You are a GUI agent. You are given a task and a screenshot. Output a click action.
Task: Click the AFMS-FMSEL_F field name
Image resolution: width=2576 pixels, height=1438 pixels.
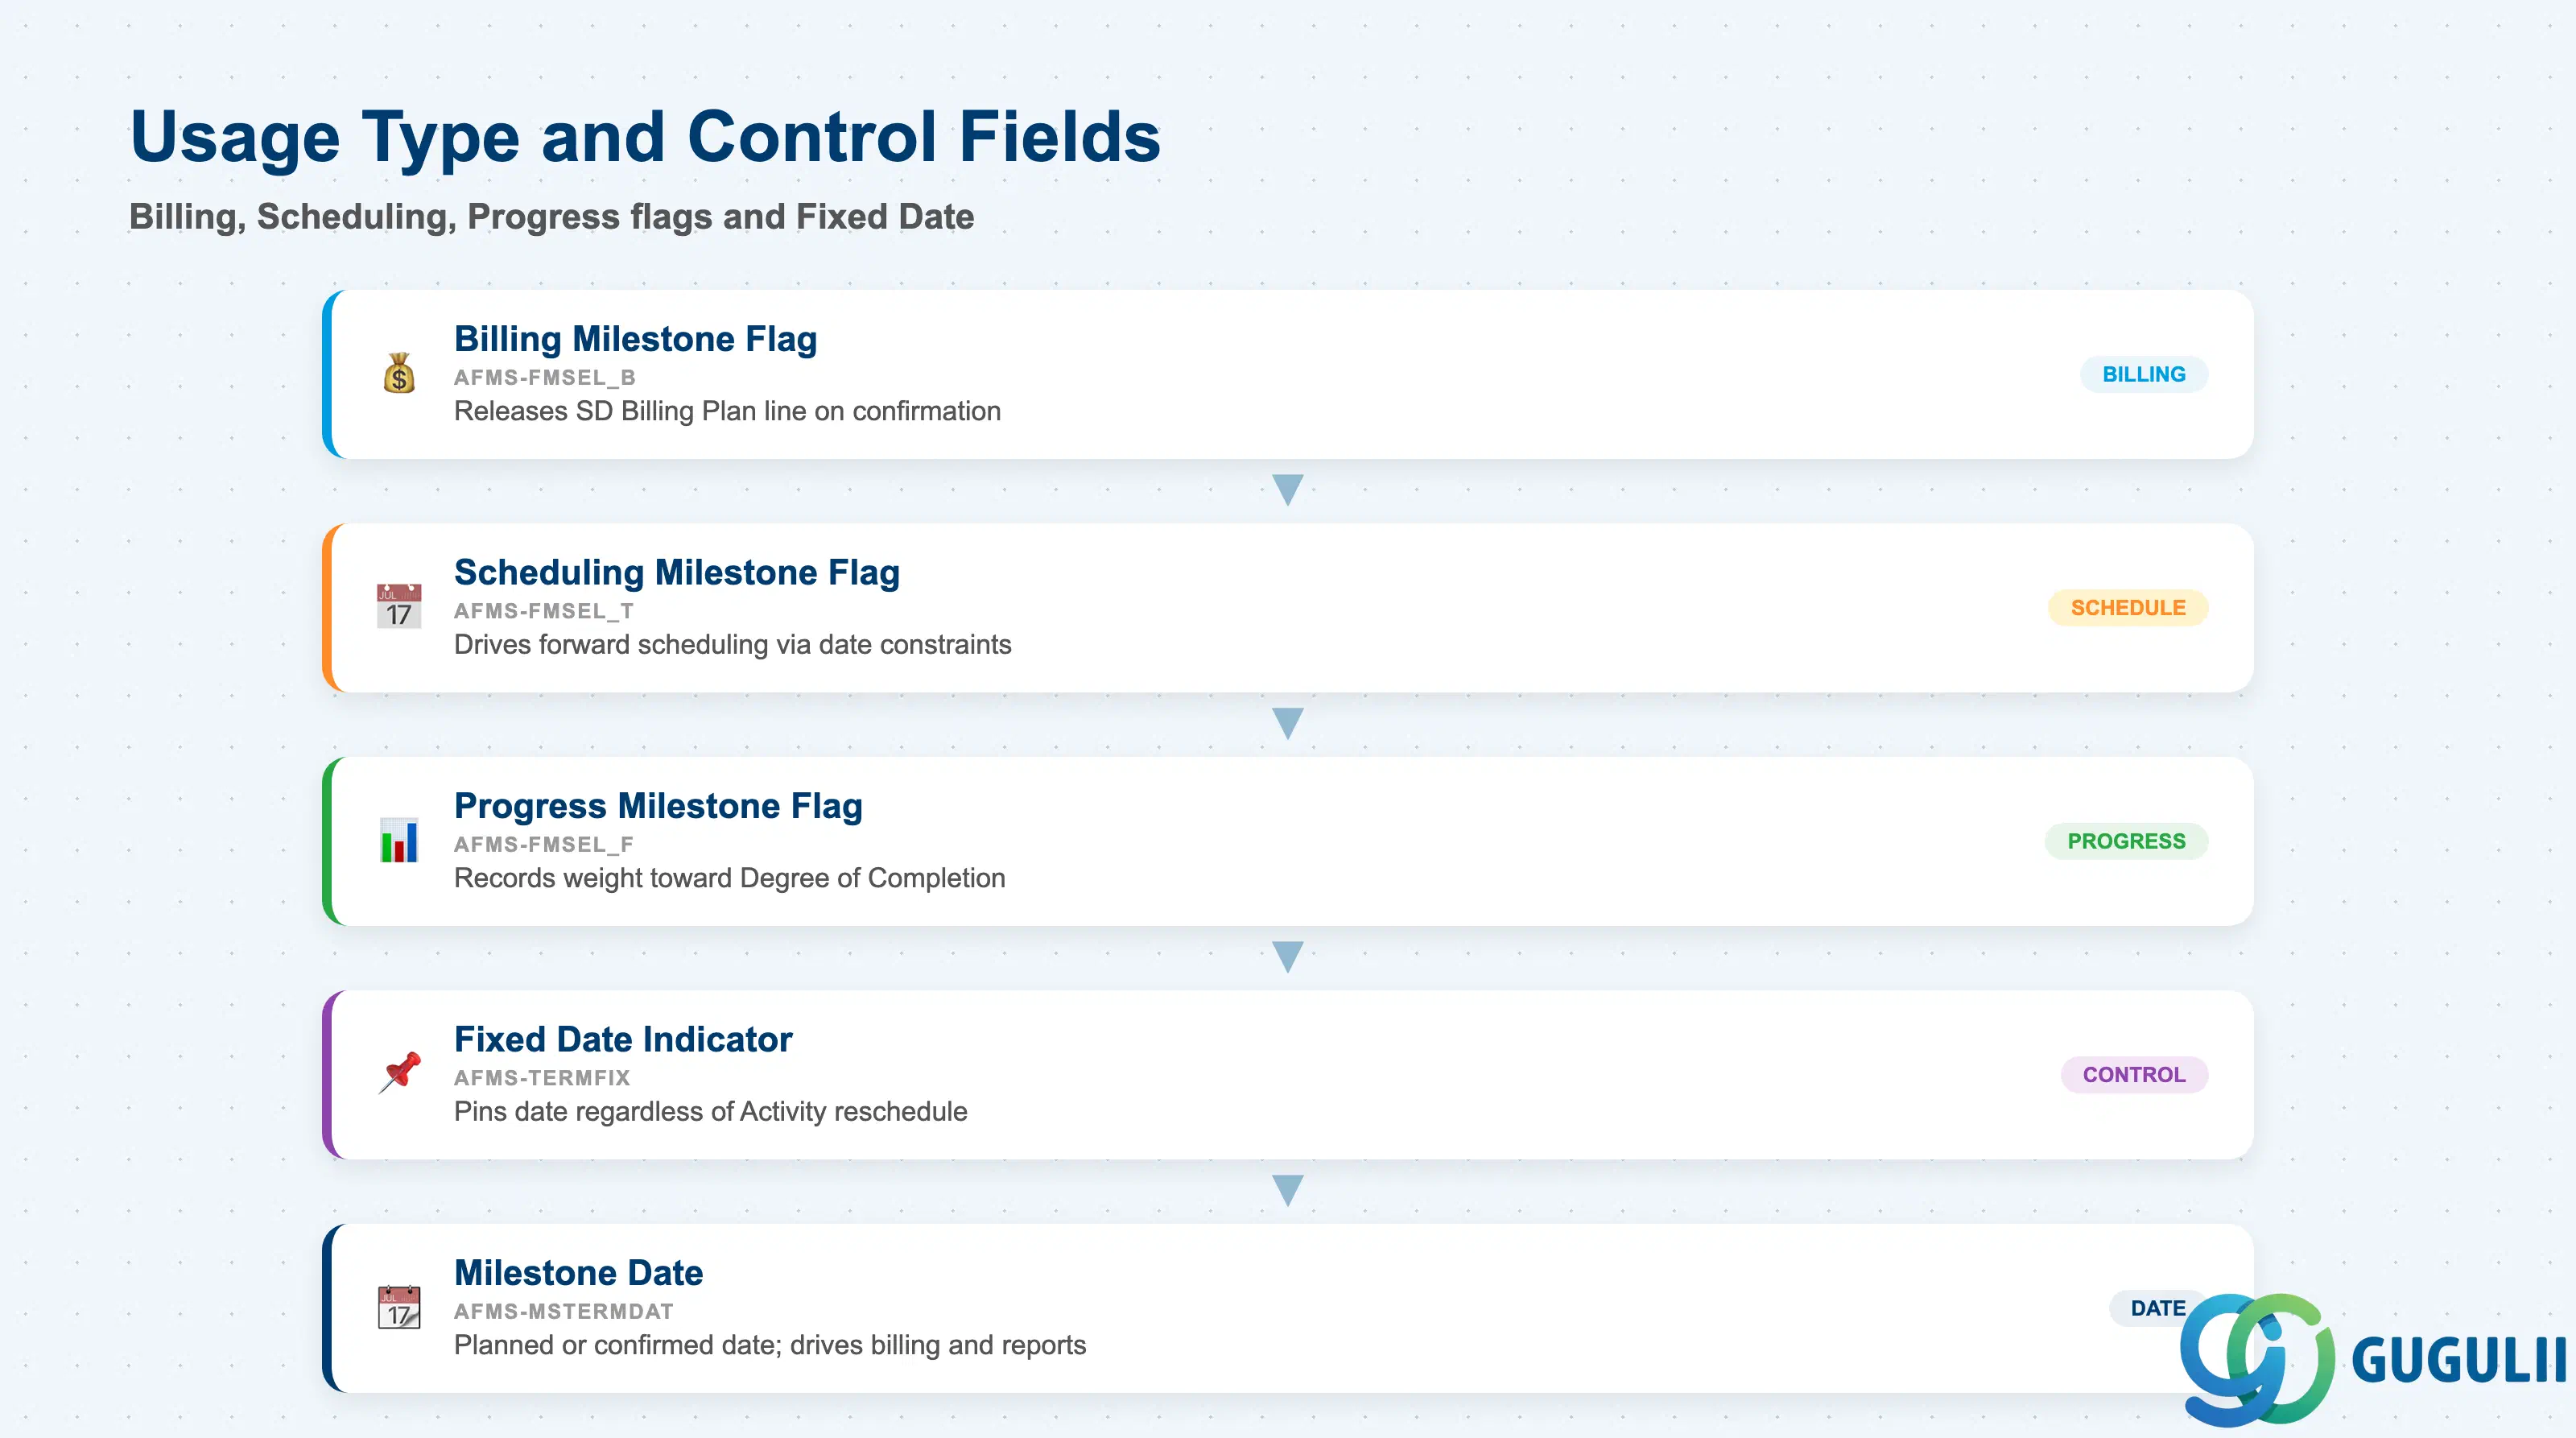click(x=544, y=845)
